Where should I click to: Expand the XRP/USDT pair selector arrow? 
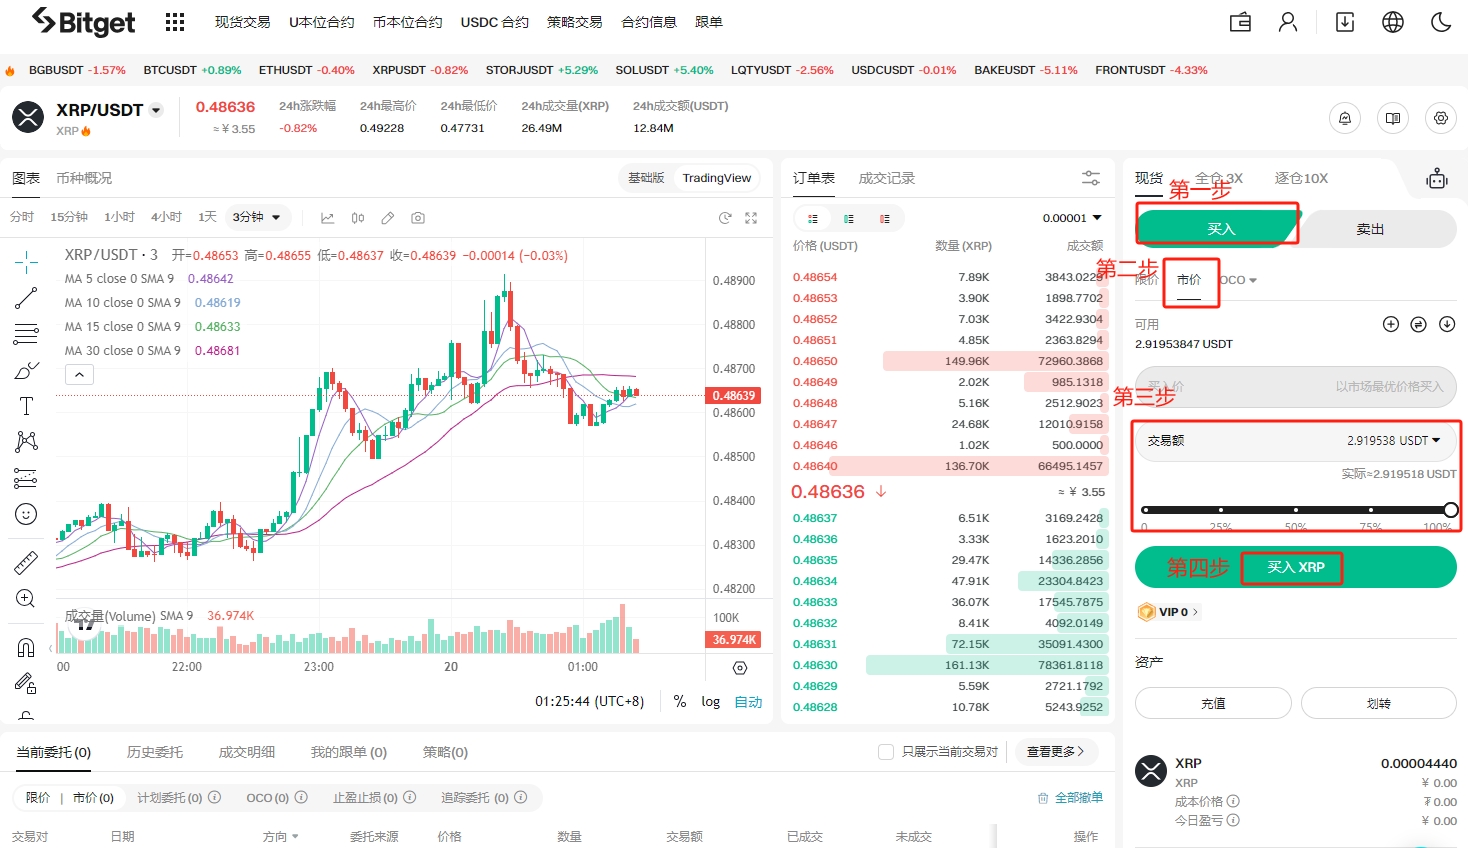click(156, 111)
